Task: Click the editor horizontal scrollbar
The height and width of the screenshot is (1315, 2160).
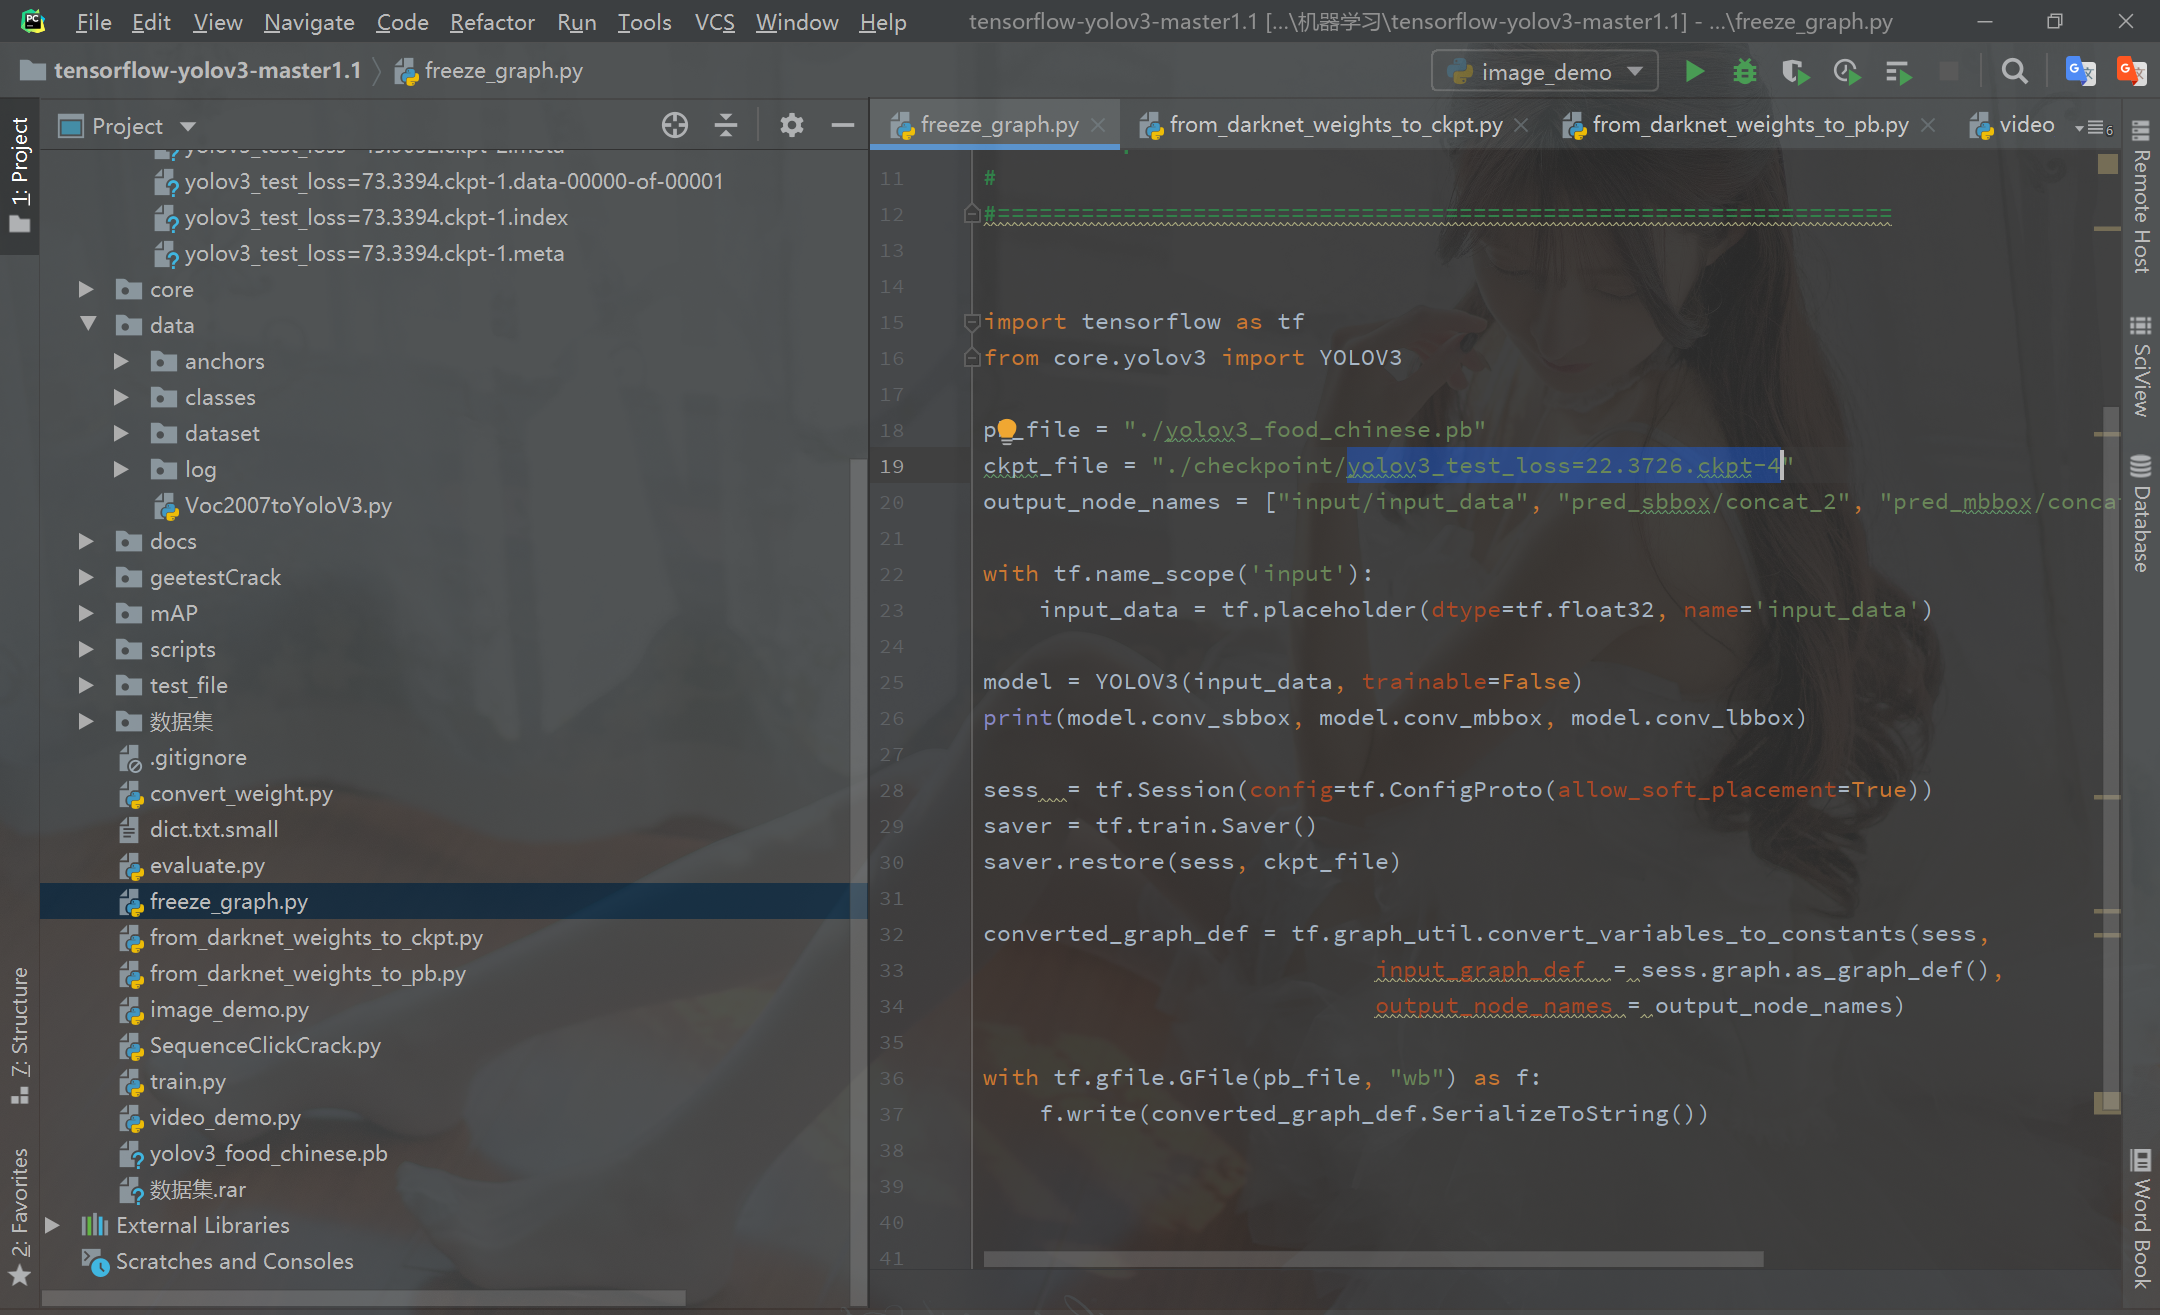Action: click(1372, 1259)
